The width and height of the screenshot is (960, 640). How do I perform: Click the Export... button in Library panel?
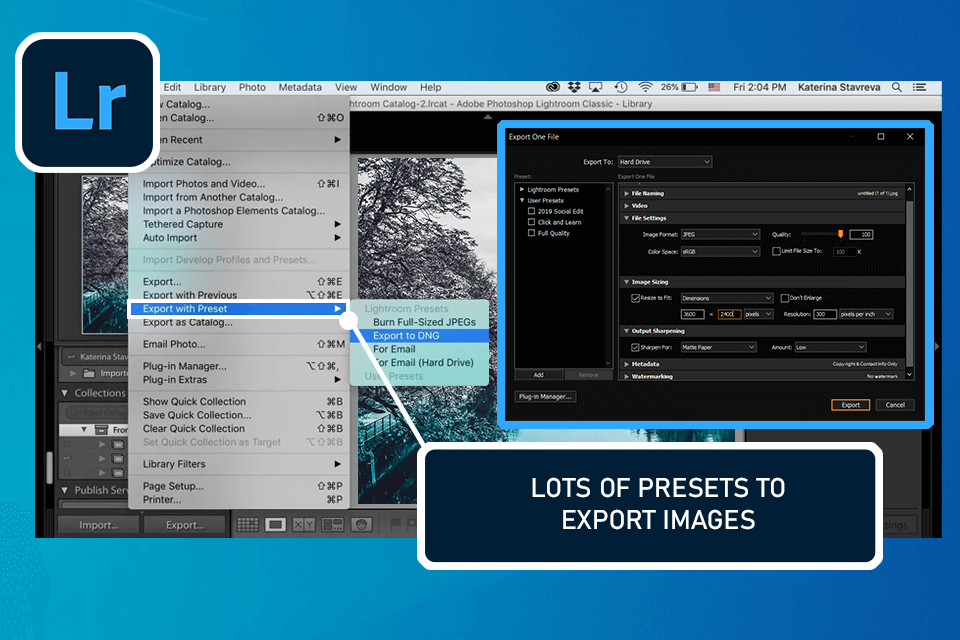(x=185, y=525)
